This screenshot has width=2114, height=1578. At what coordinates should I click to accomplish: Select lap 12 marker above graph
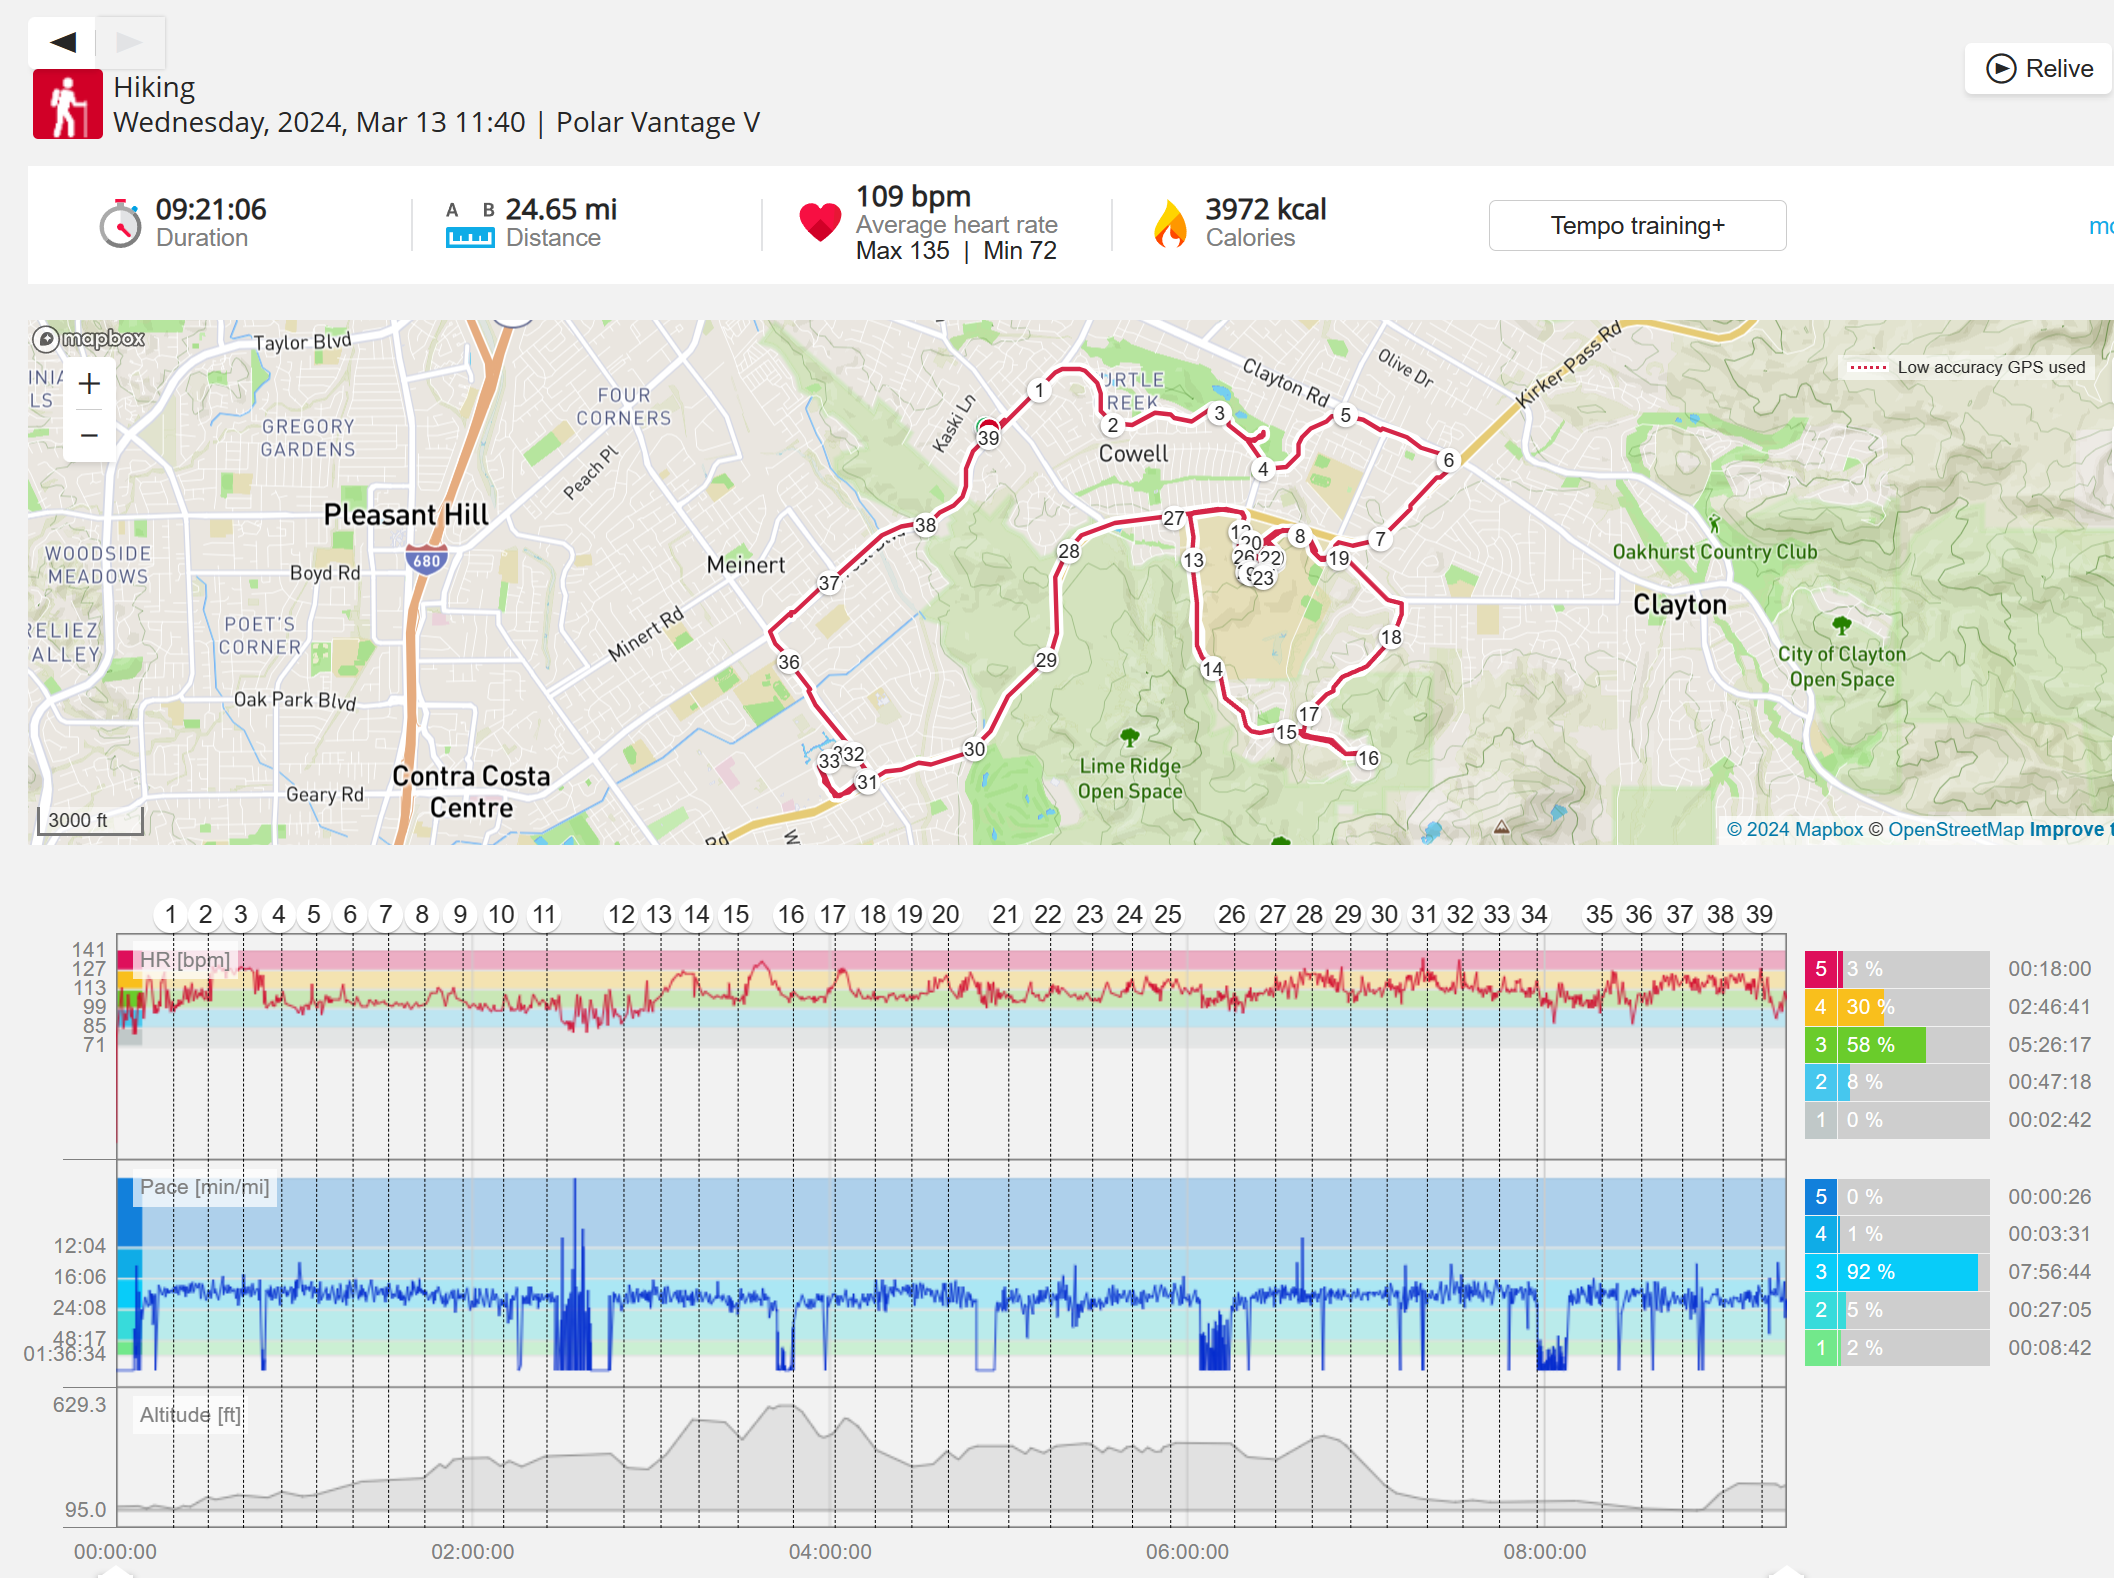621,914
